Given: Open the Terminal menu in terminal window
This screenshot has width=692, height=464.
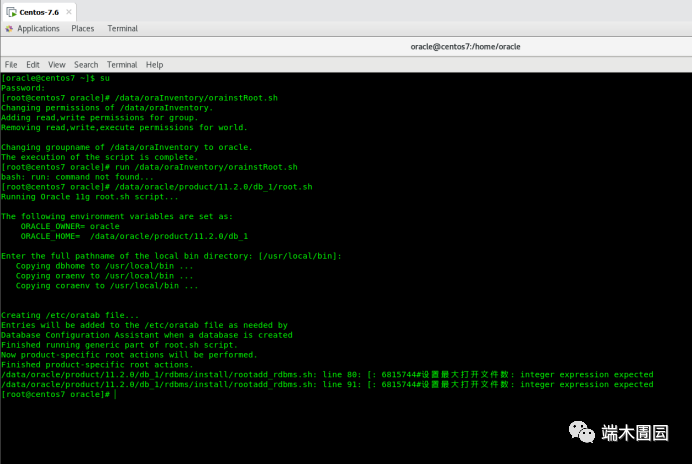Looking at the screenshot, I should (122, 65).
